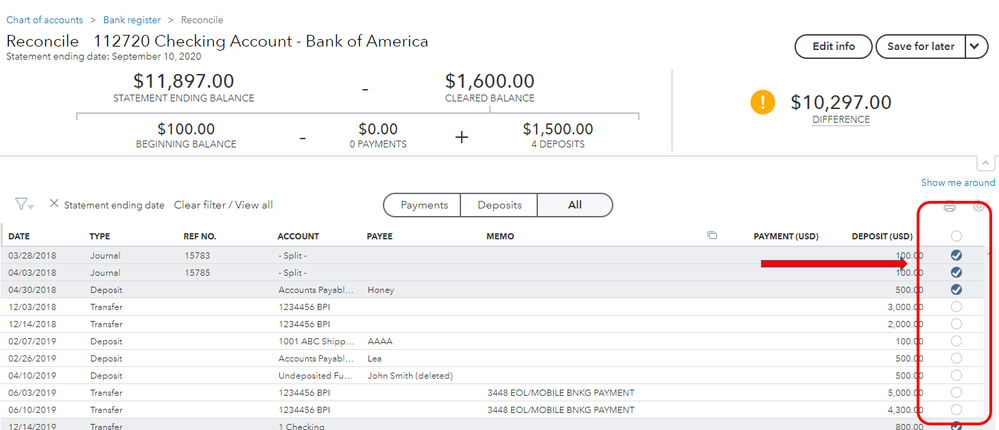Collapse the summary panel with the up chevron
This screenshot has height=430, width=999.
click(x=985, y=162)
